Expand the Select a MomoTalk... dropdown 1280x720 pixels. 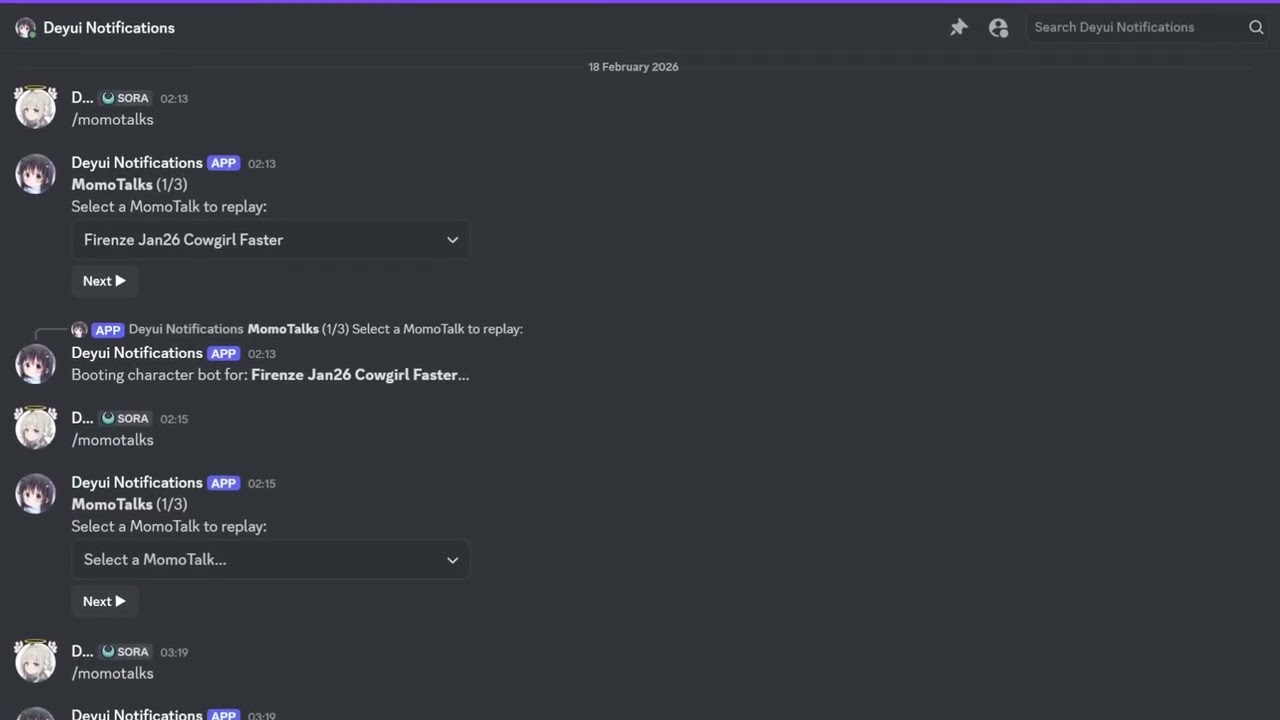270,560
